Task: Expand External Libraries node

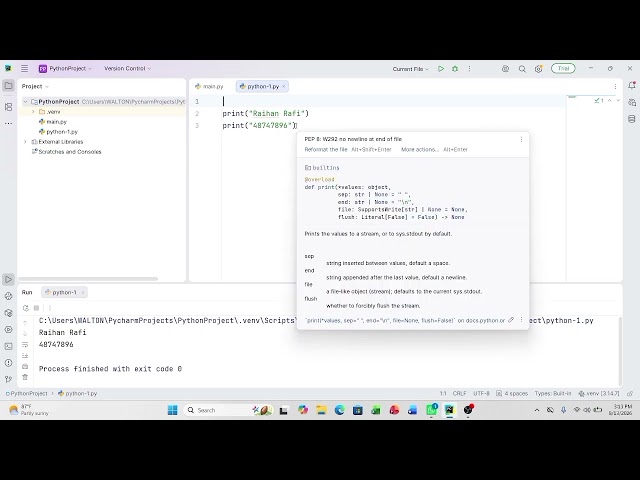Action: pos(25,142)
